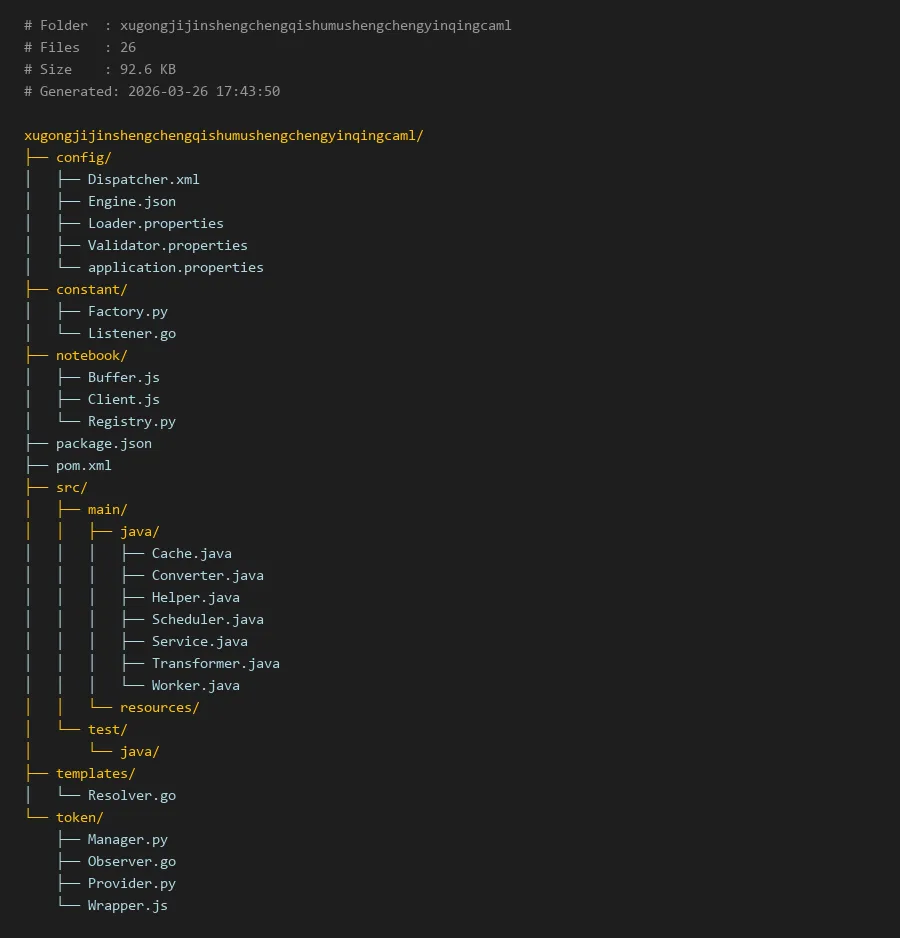Select the Transformer.java file
Viewport: 900px width, 938px height.
215,663
